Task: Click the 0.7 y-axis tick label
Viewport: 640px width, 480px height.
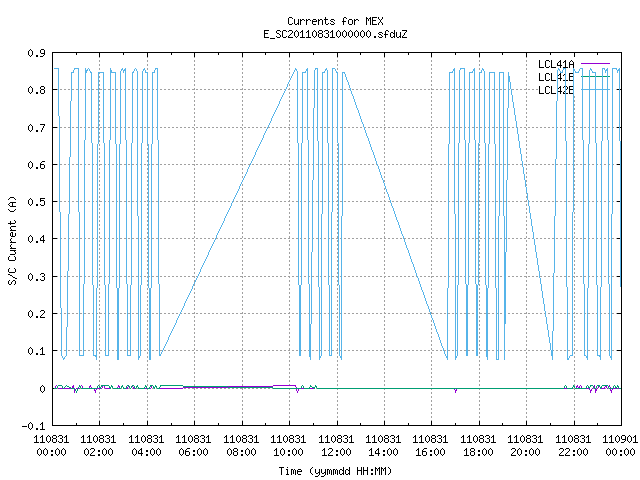Action: pos(36,128)
